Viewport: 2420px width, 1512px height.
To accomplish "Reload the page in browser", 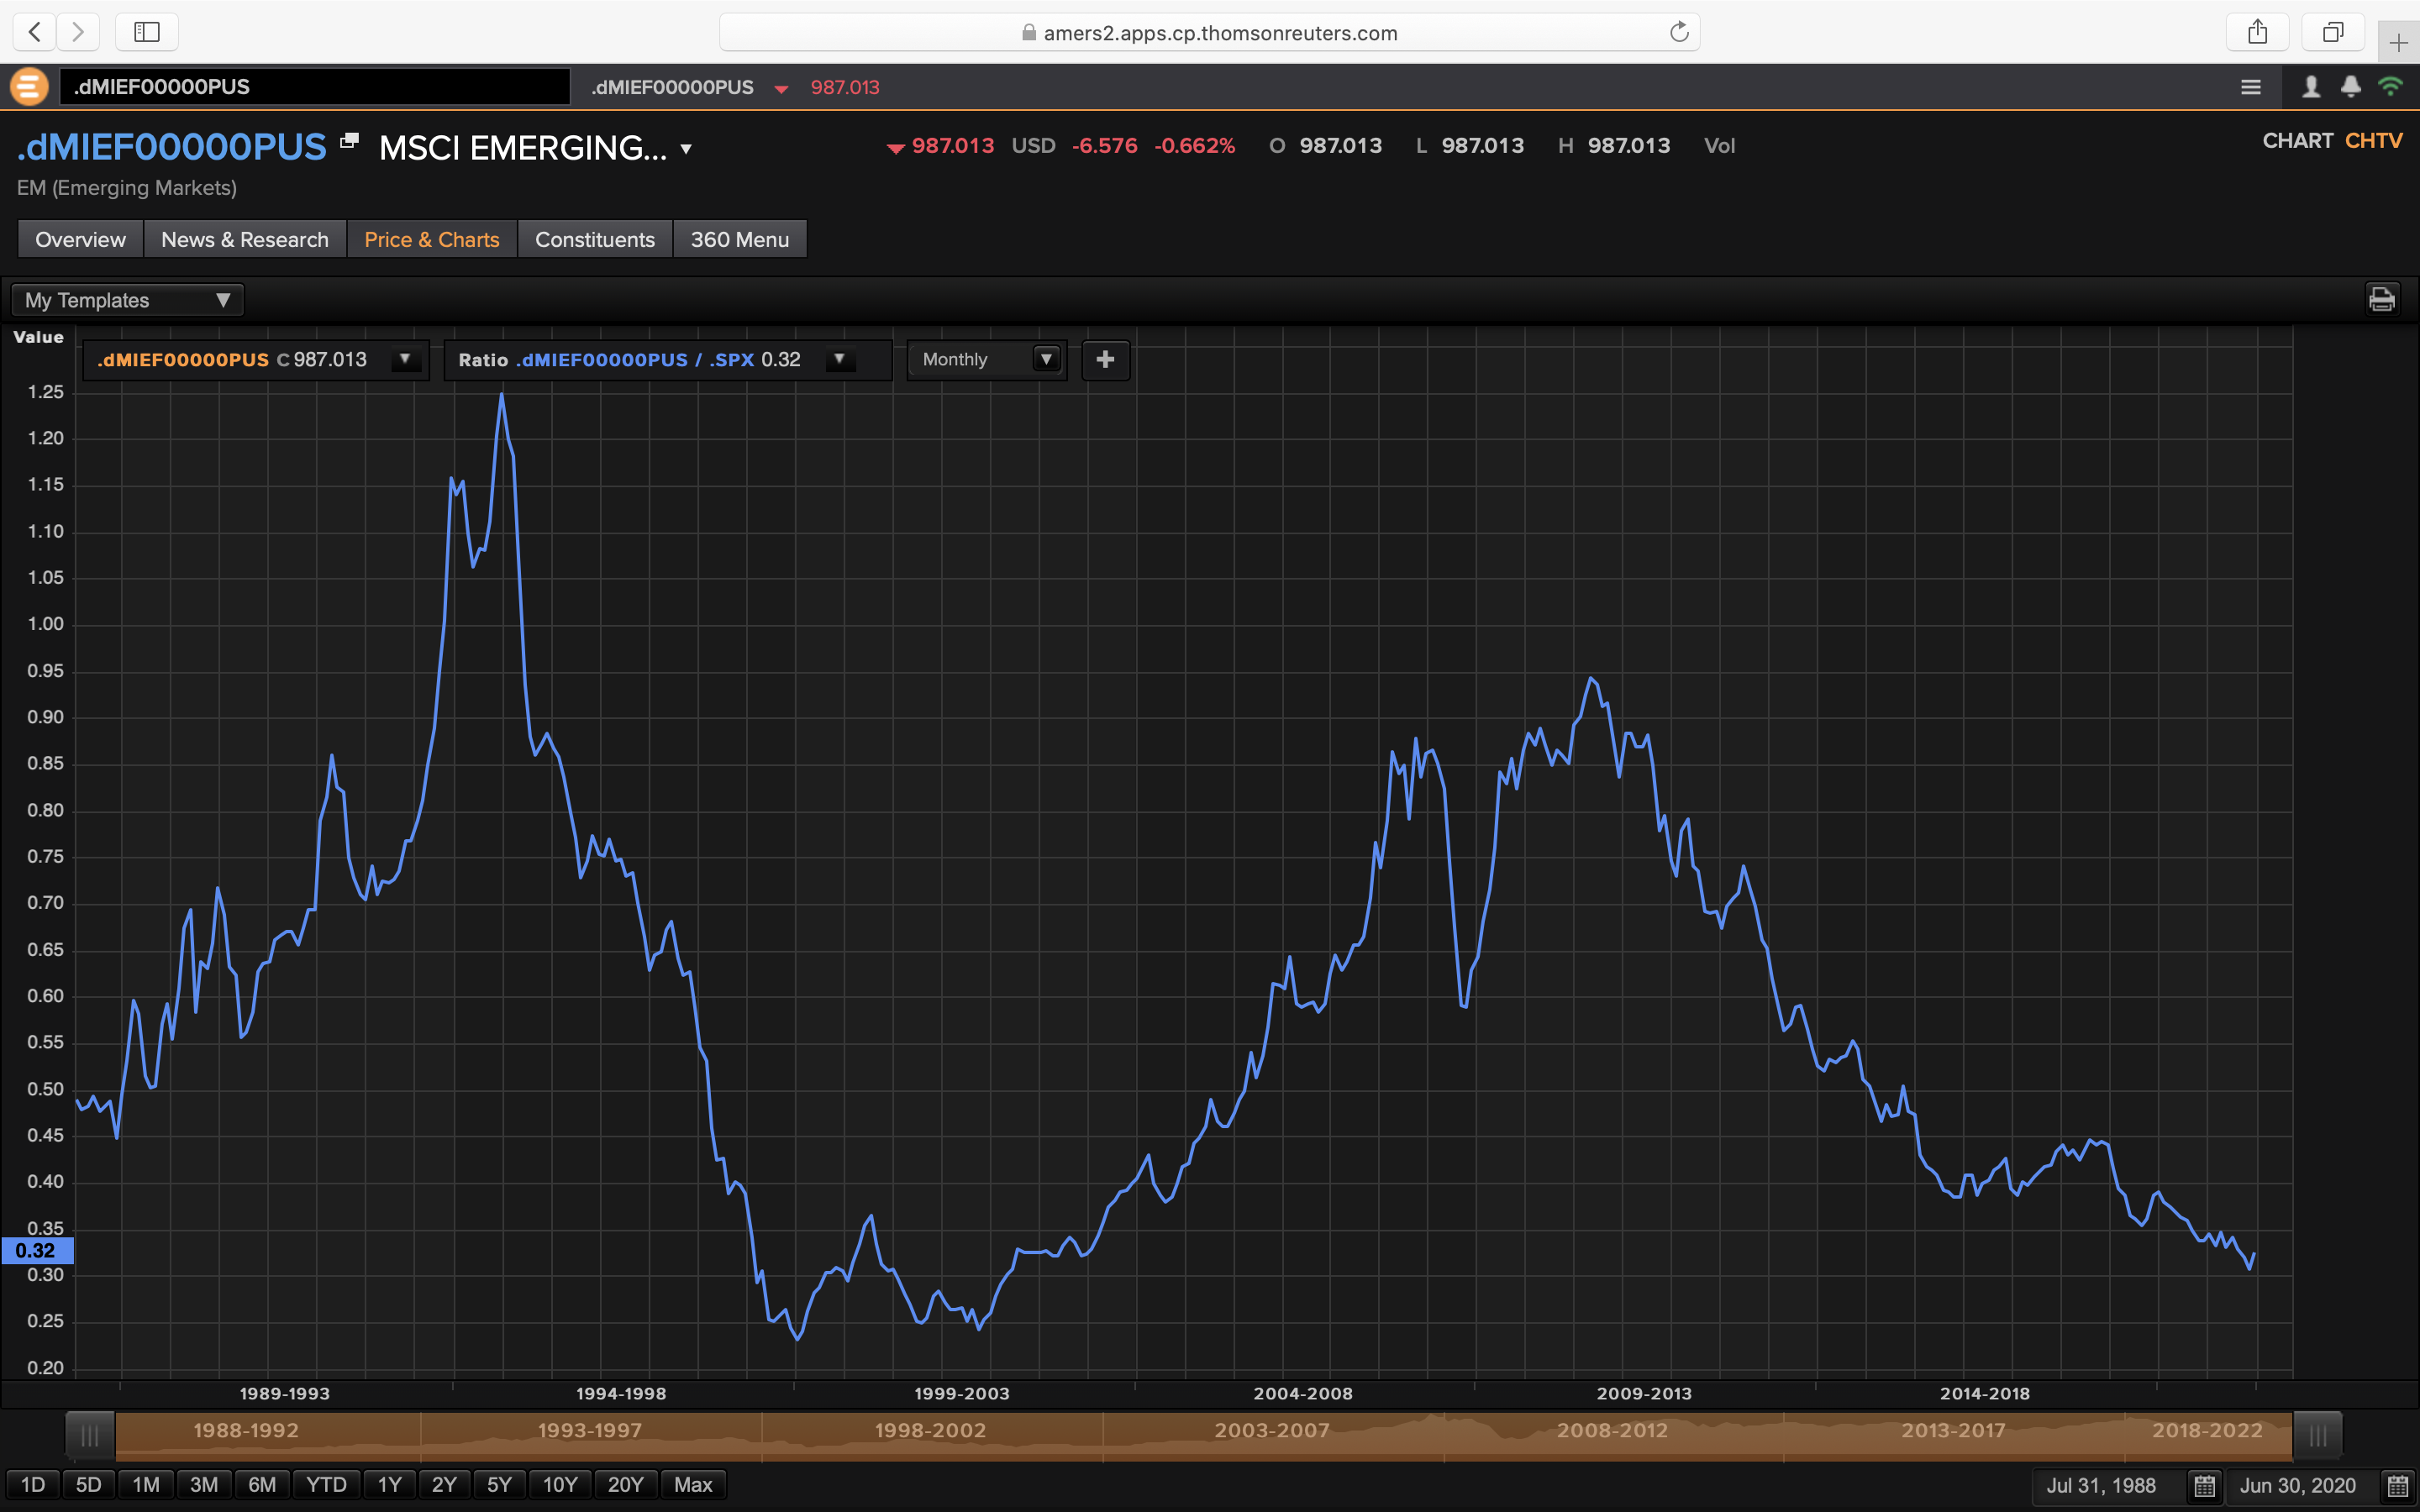I will tap(1679, 32).
